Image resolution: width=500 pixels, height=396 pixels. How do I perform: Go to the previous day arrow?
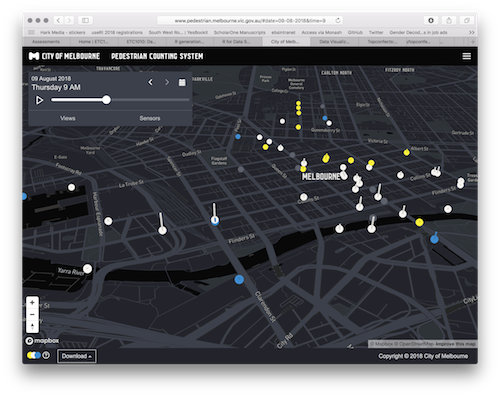151,82
